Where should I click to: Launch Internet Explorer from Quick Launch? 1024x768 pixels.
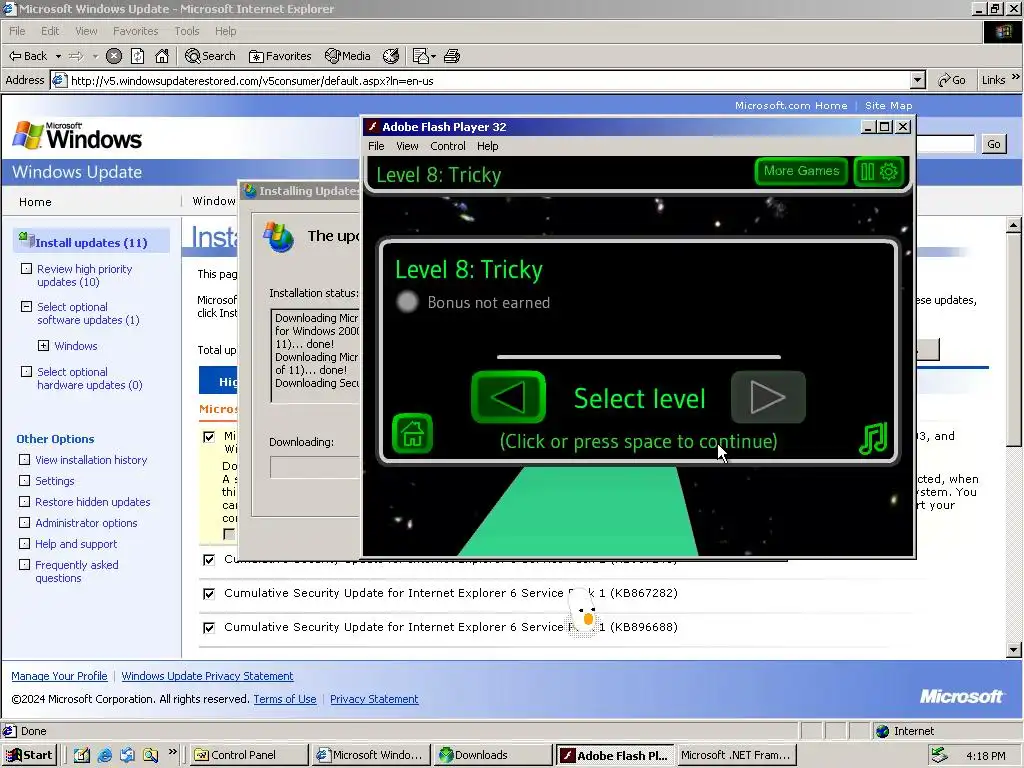(104, 755)
